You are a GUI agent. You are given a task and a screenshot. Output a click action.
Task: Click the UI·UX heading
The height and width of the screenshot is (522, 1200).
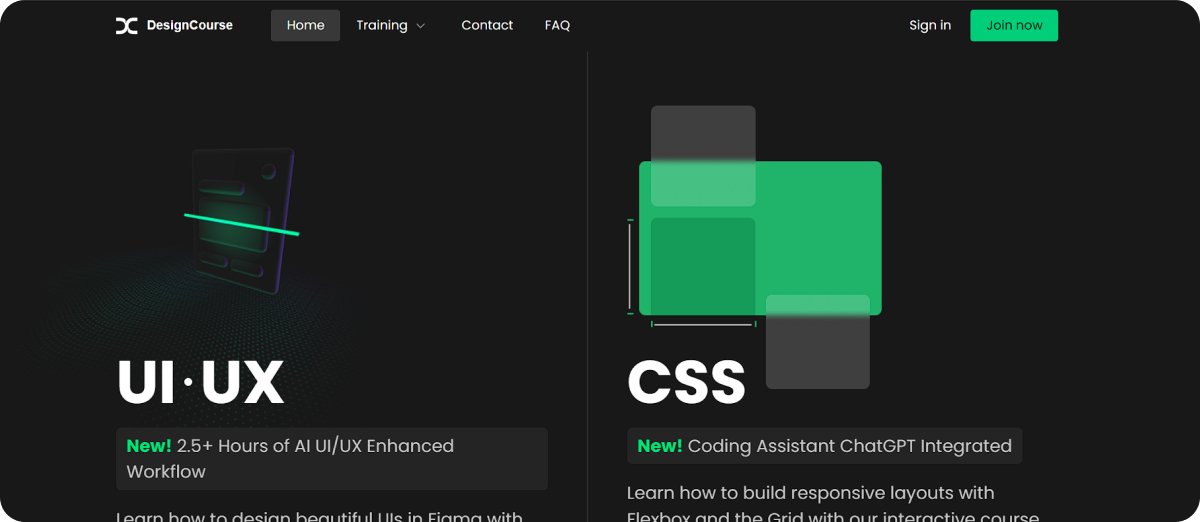[200, 381]
